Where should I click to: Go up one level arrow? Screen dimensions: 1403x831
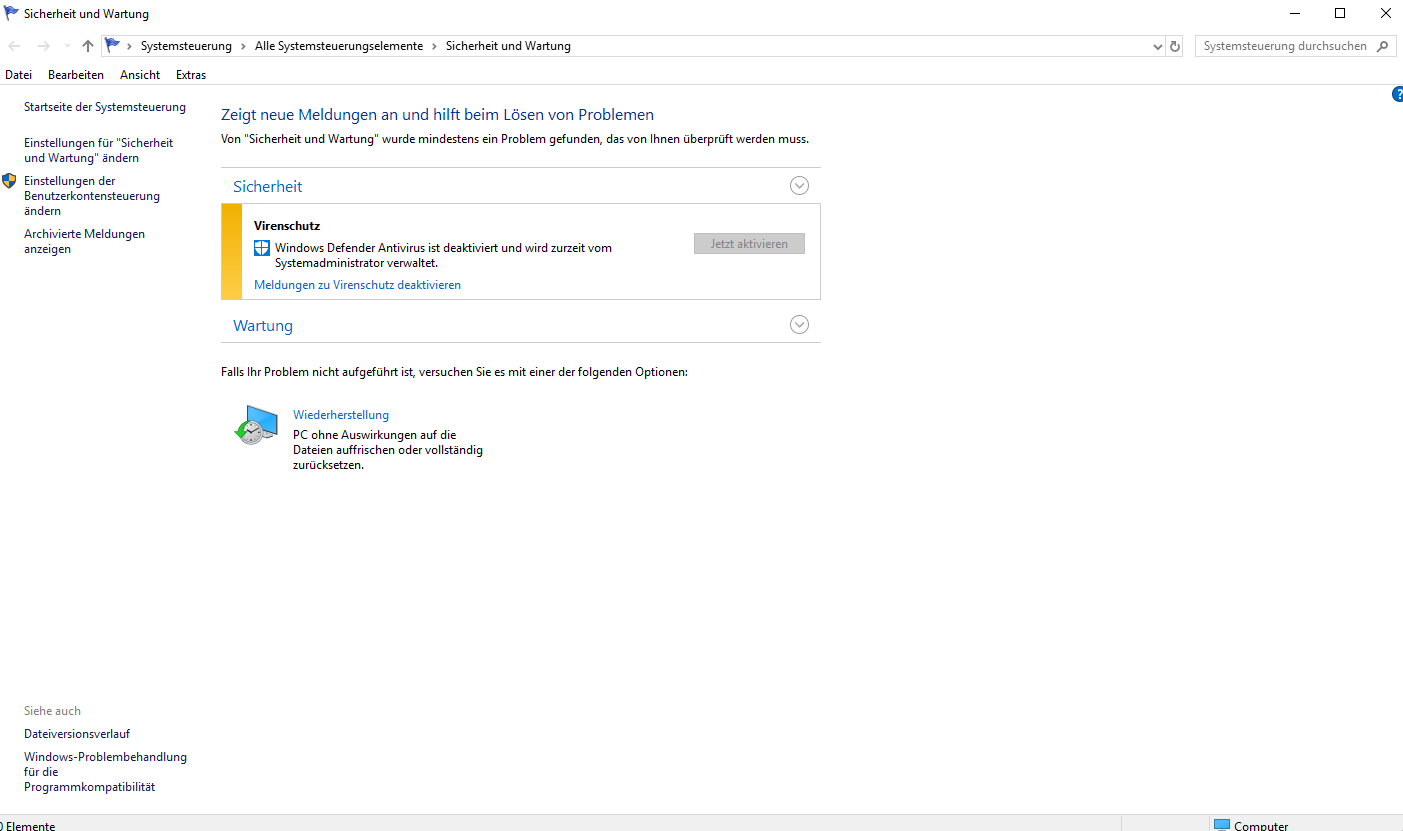[88, 46]
